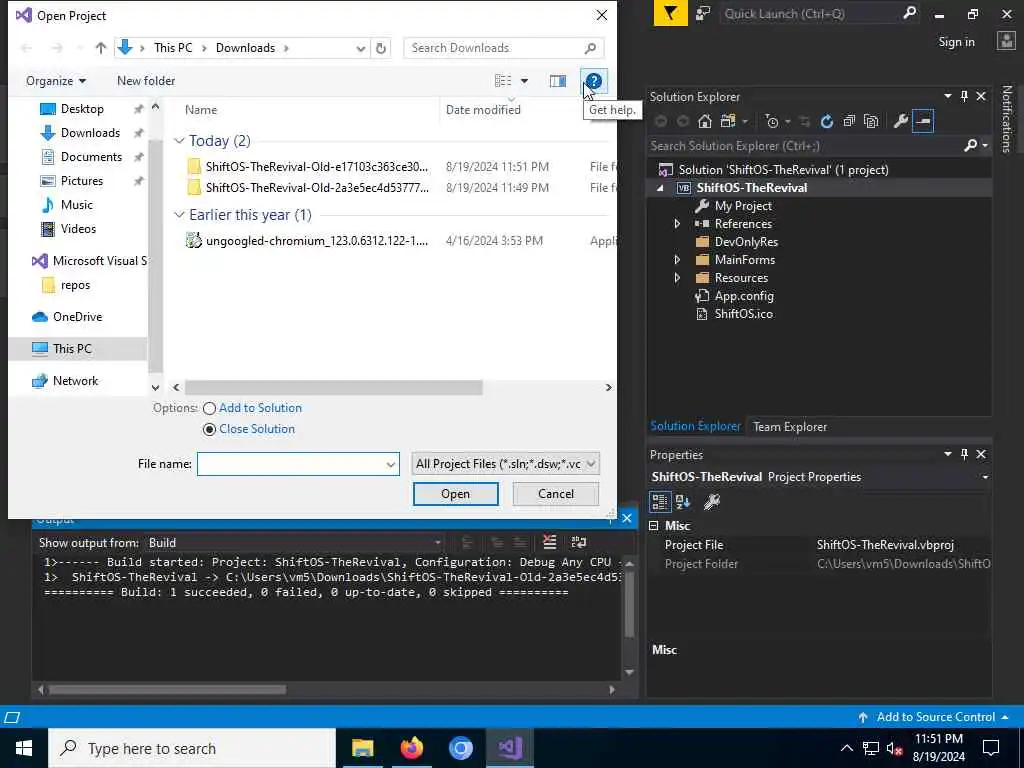Expand the References node in Solution Explorer
The image size is (1024, 768).
[677, 224]
